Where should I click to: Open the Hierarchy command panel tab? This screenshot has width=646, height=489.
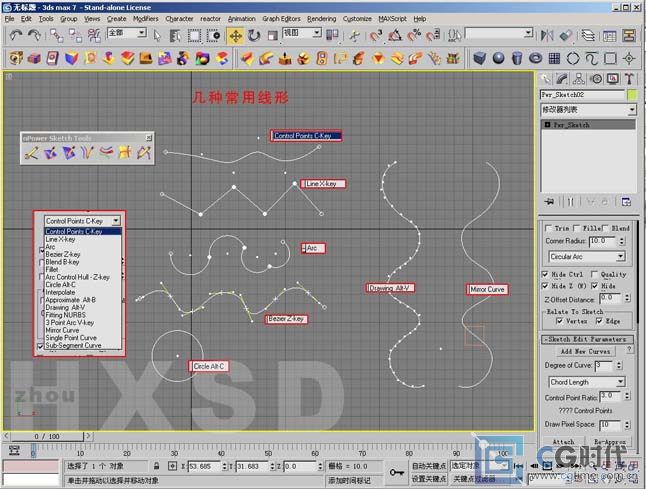click(x=579, y=79)
